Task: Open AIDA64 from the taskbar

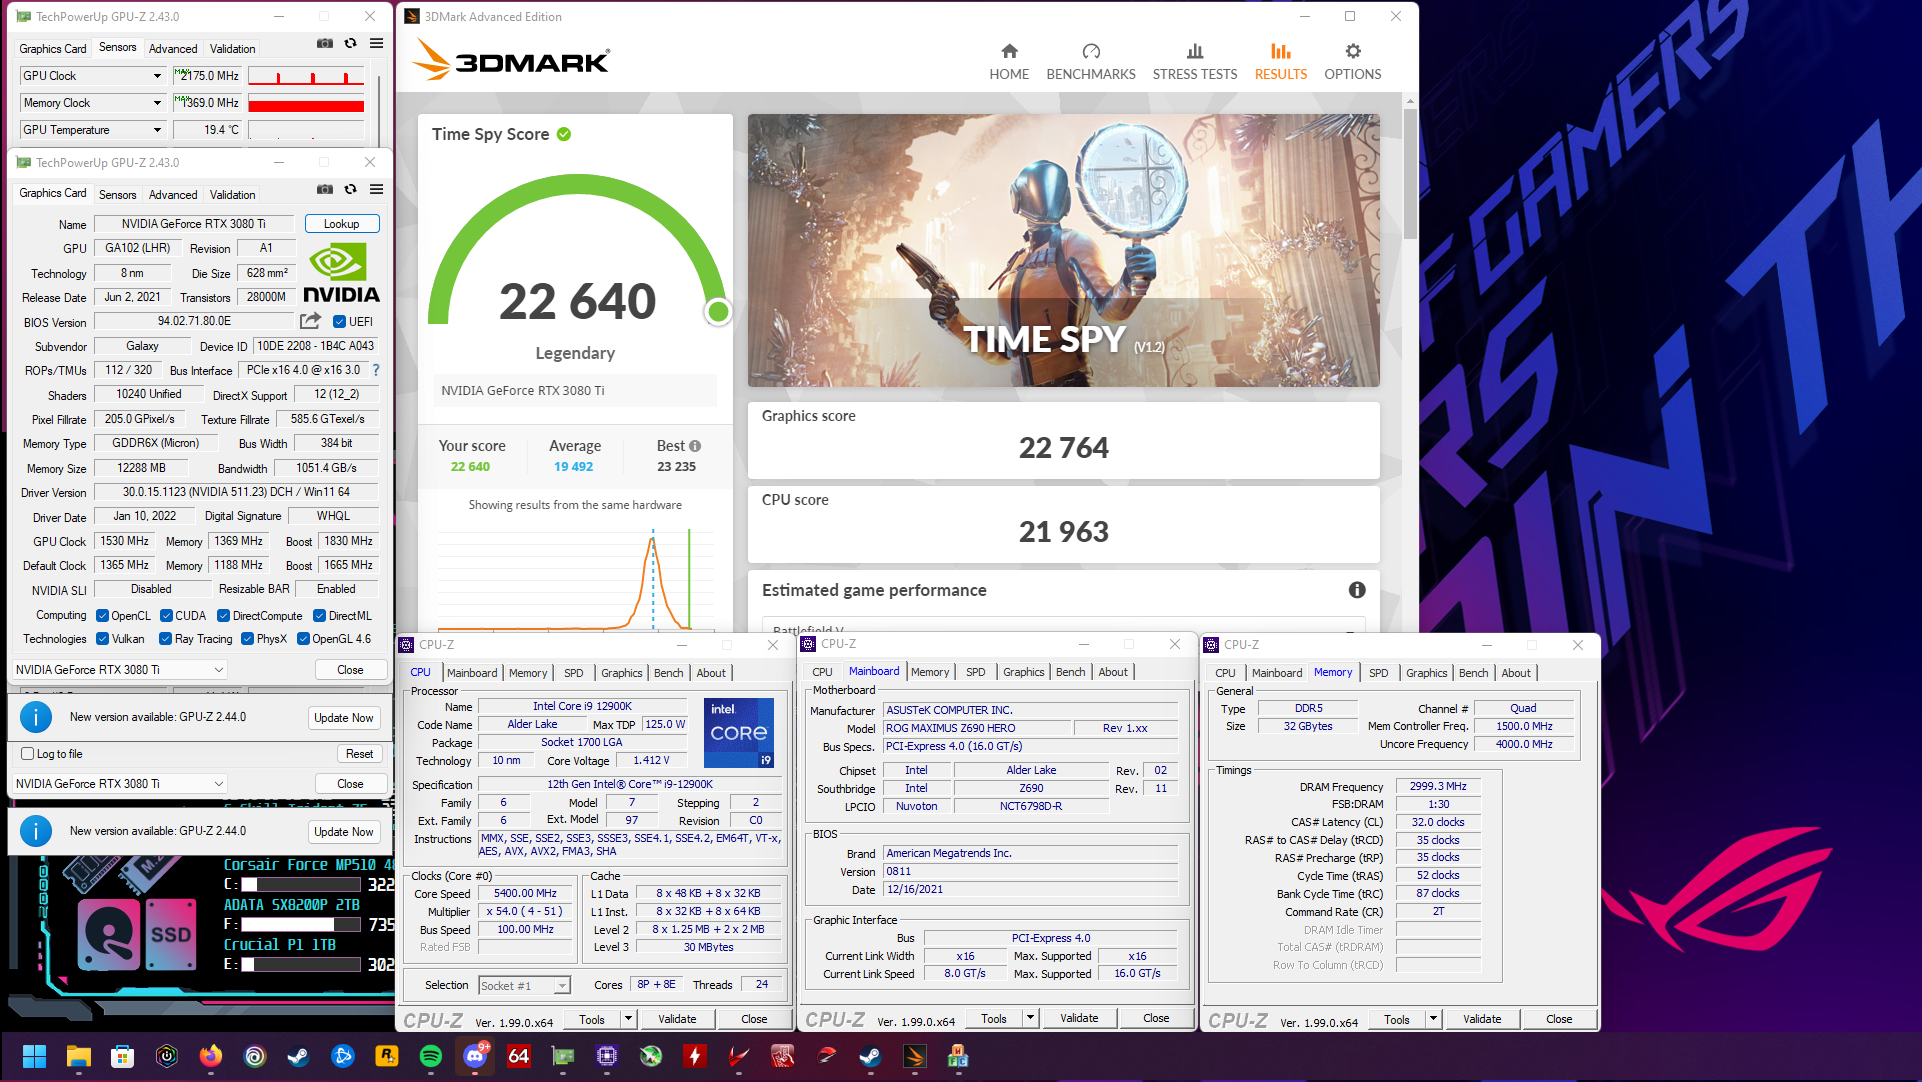Action: pos(519,1056)
